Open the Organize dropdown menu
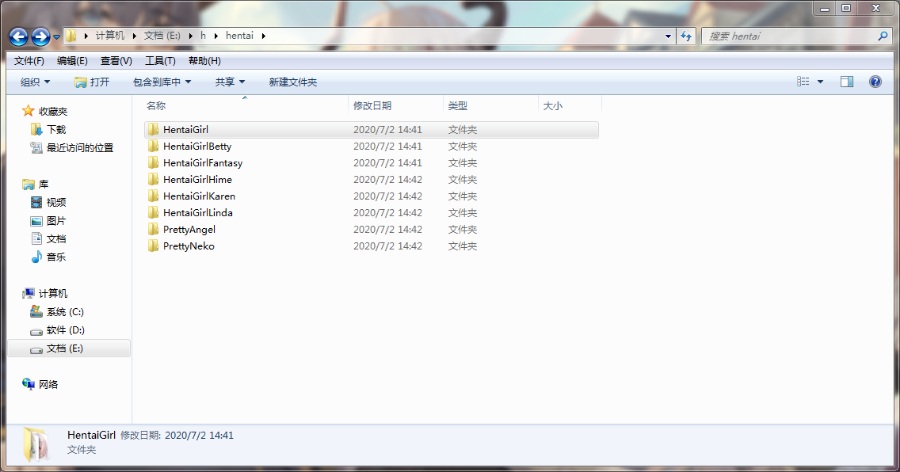 point(35,82)
